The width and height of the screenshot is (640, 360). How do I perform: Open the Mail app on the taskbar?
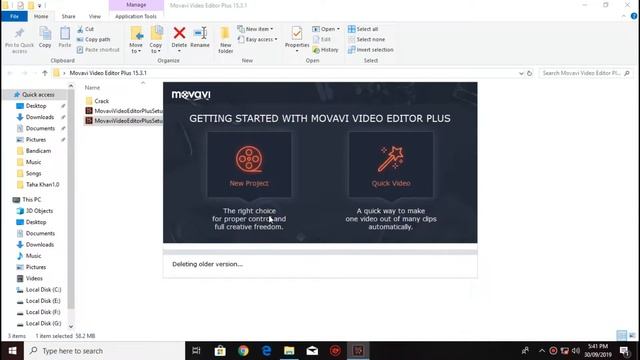click(312, 351)
